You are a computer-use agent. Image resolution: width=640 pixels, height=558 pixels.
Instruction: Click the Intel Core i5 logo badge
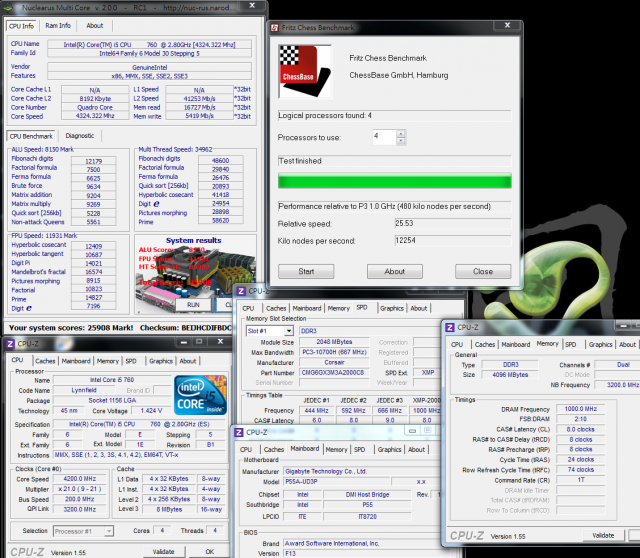tap(200, 395)
